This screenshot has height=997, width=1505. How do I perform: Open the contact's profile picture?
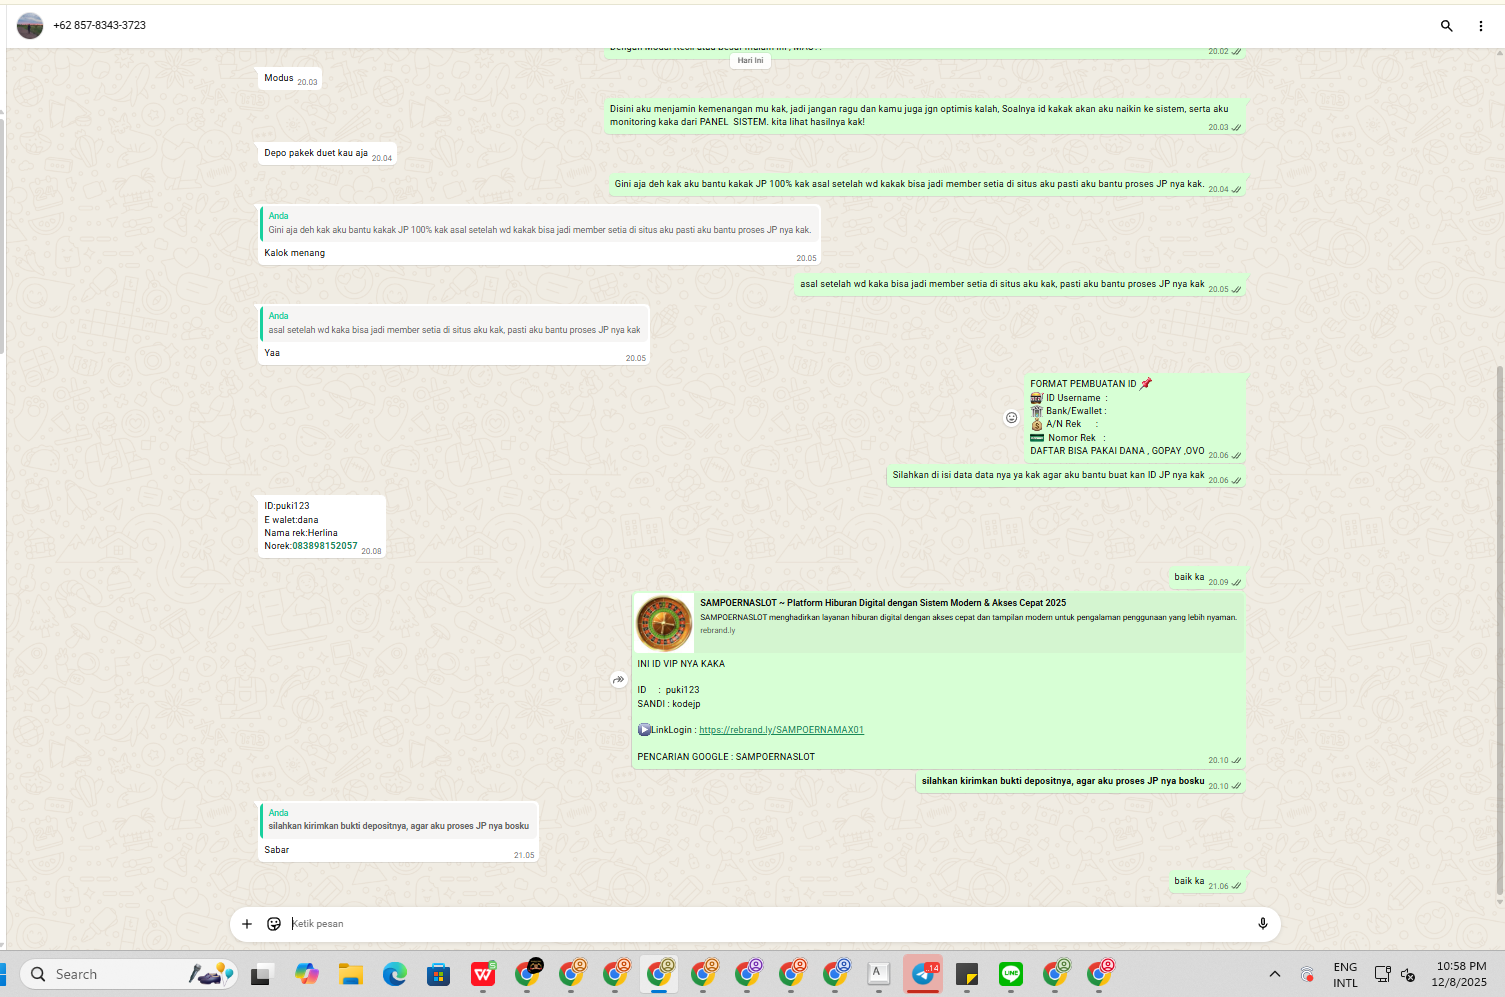[30, 26]
